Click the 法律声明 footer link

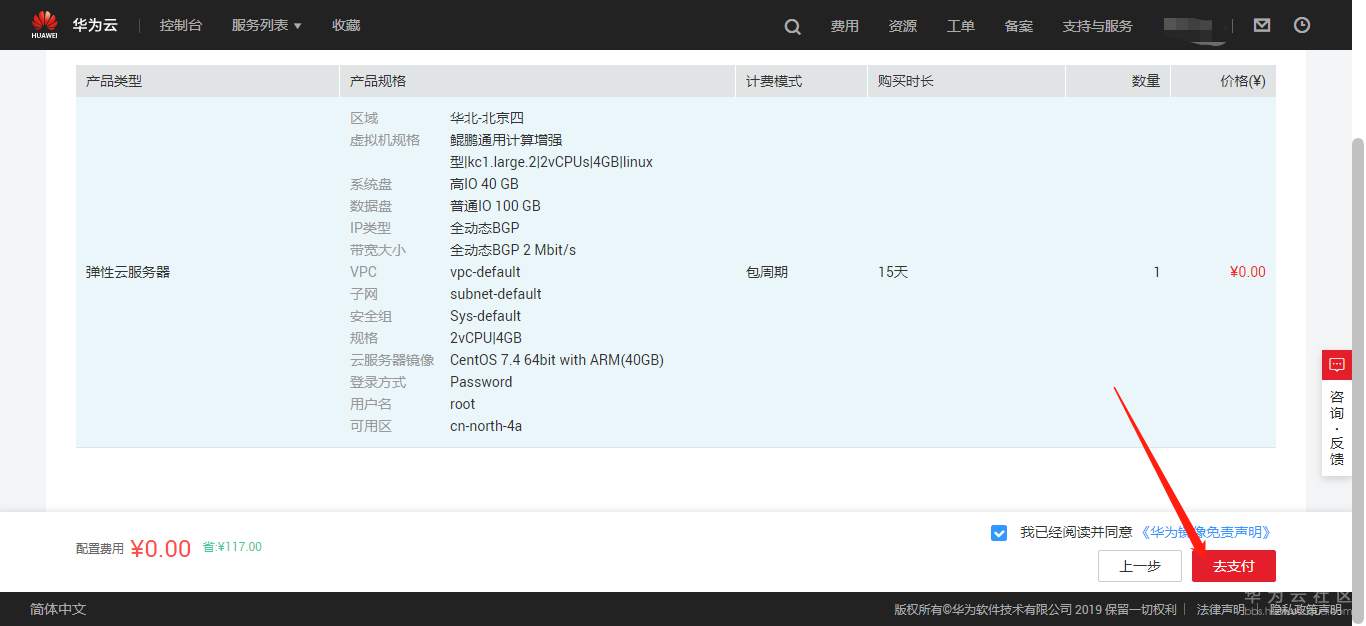click(x=1221, y=609)
